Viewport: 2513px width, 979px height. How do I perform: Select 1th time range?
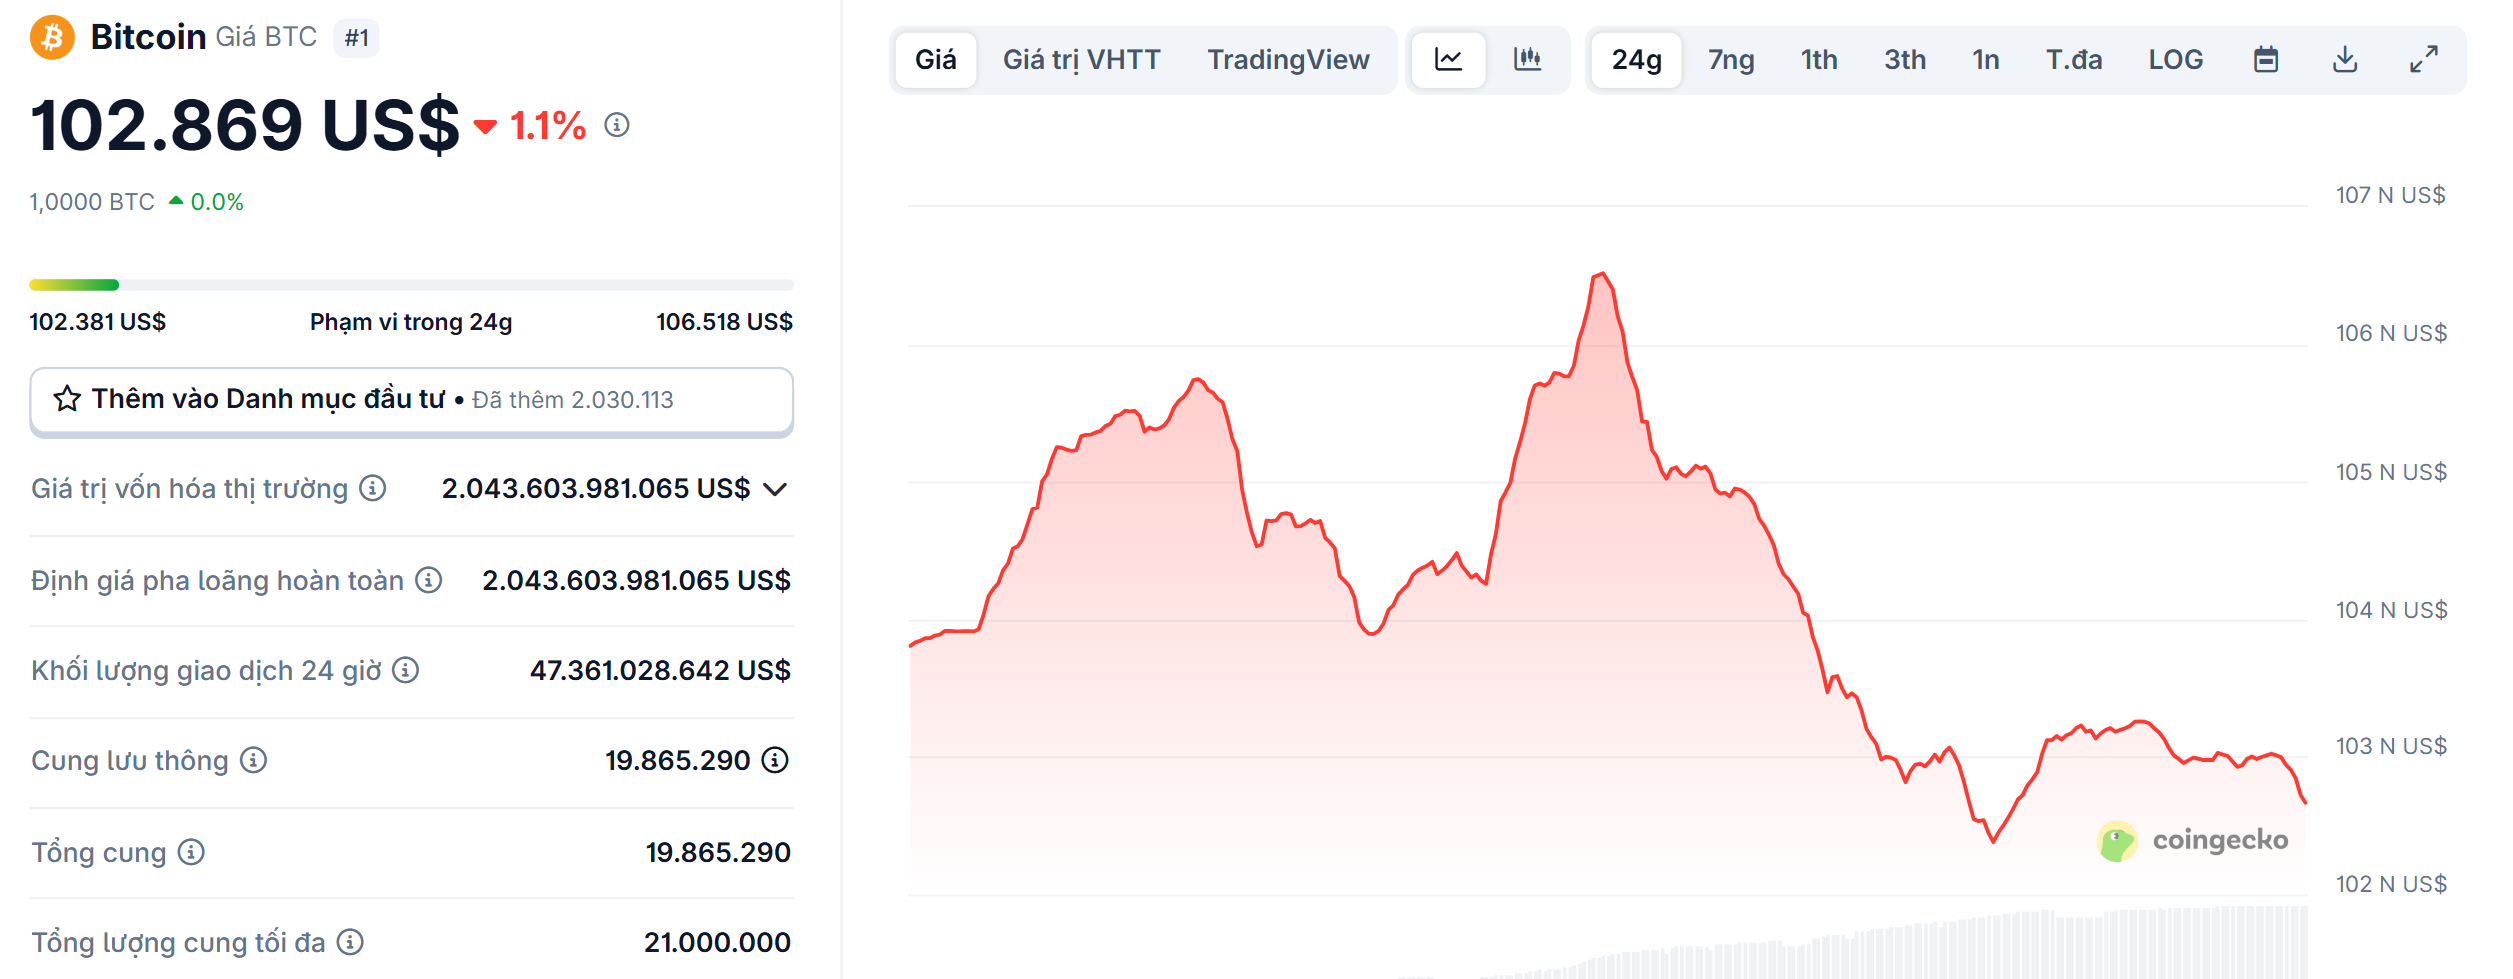click(1819, 60)
